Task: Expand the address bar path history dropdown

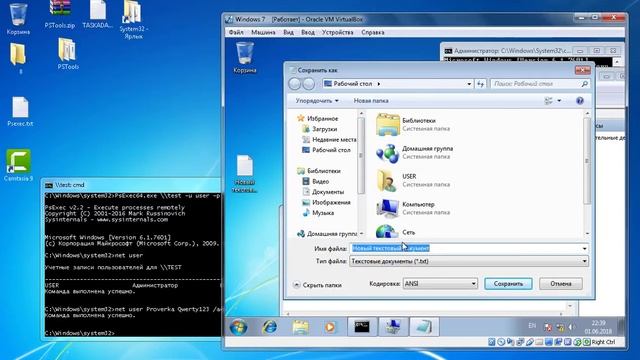Action: point(469,84)
